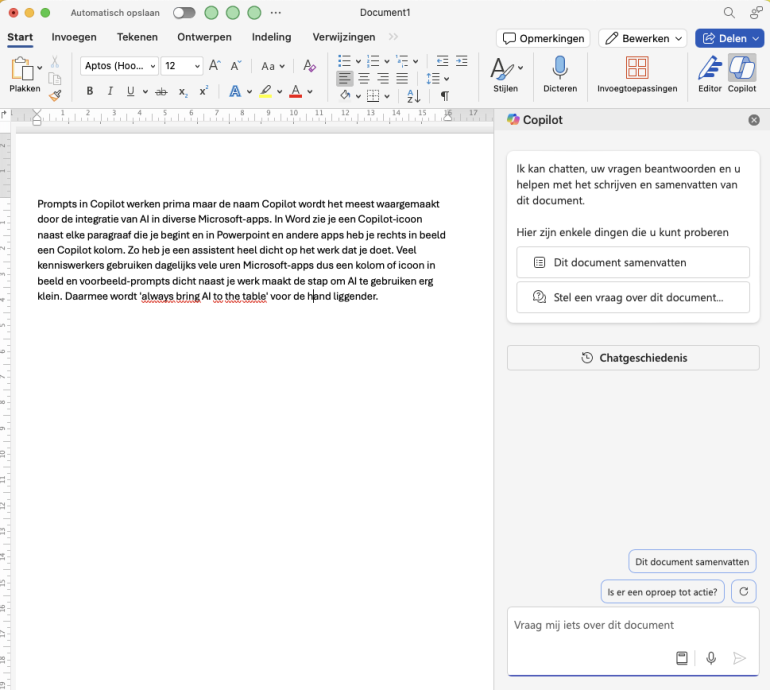The image size is (770, 690).
Task: Show more ribbon tabs with the chevron
Action: tap(393, 37)
